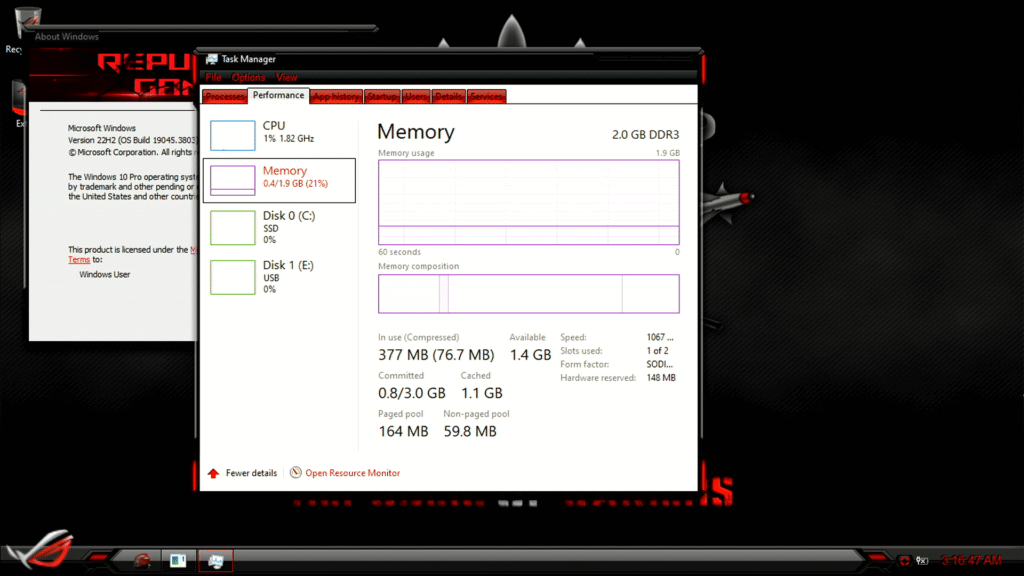Viewport: 1024px width, 576px height.
Task: Switch to the Processes tab
Action: [x=225, y=97]
